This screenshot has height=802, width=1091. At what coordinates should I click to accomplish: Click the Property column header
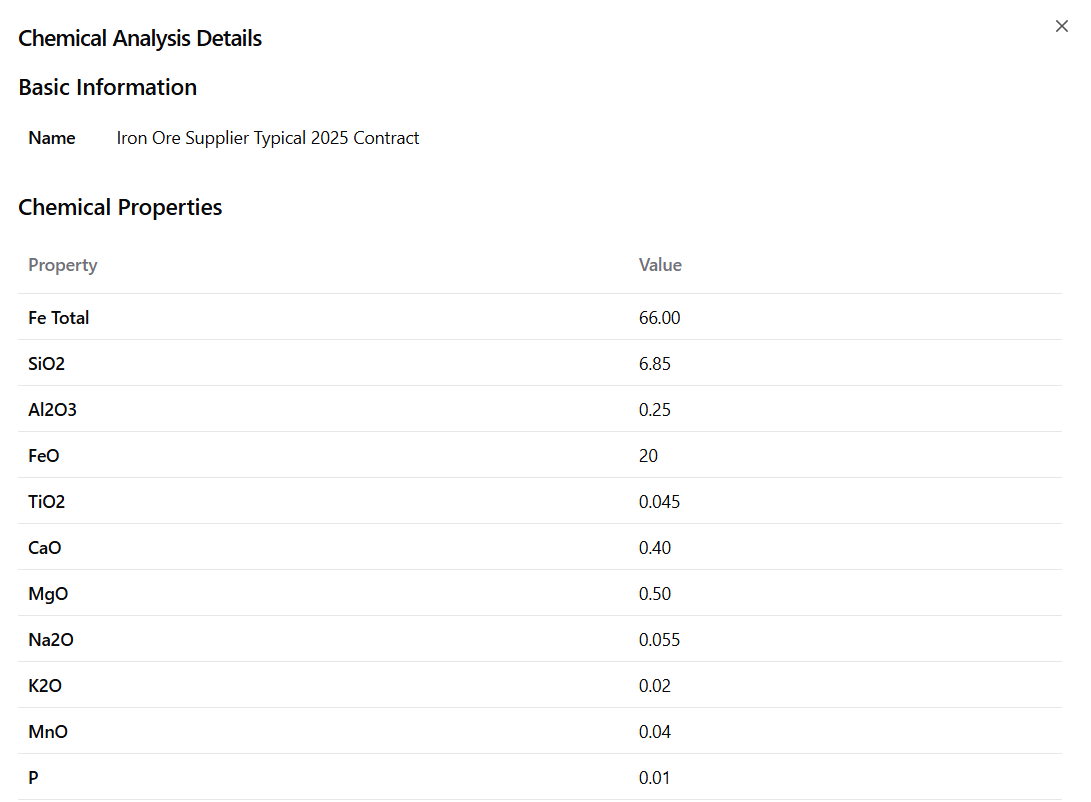coord(63,265)
